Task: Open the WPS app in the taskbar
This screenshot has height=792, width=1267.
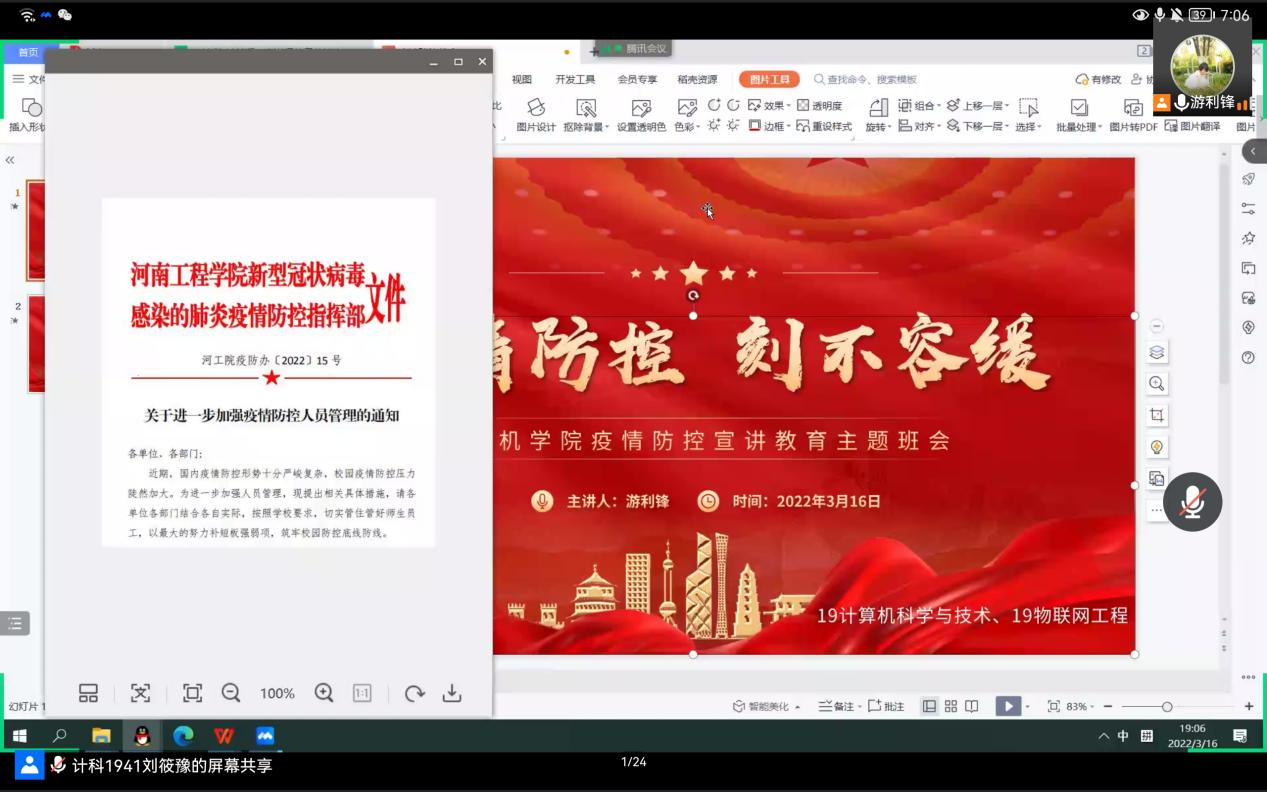Action: click(224, 736)
